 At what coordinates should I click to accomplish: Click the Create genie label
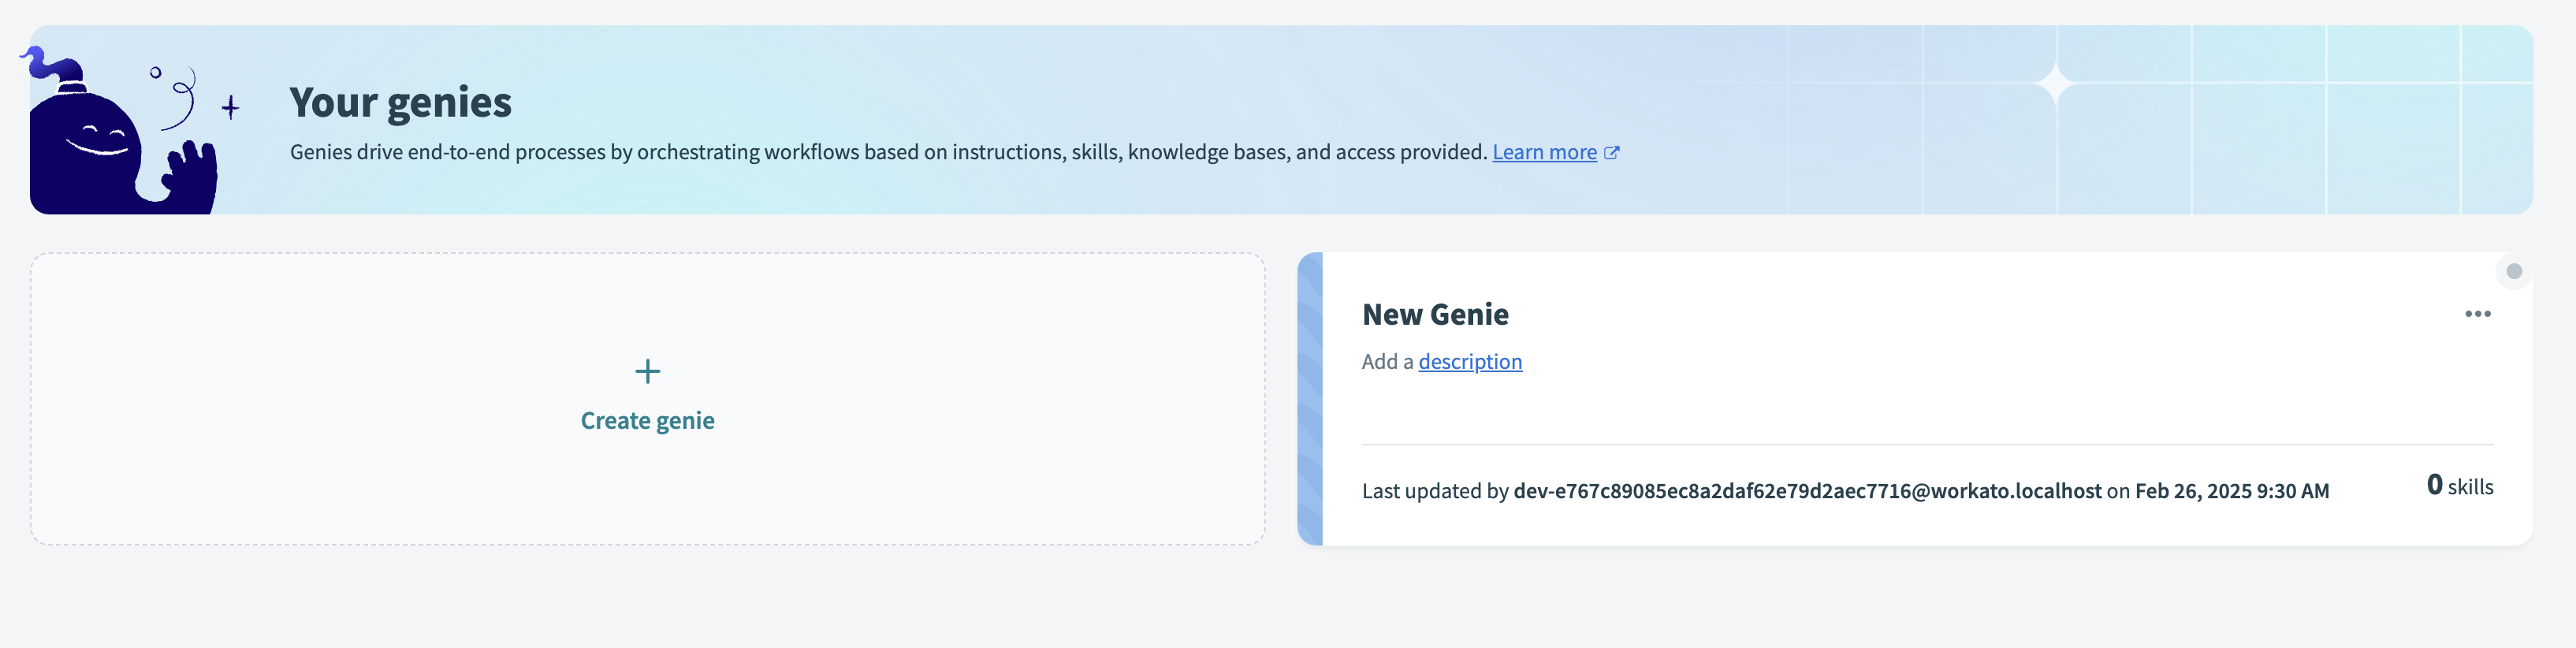[x=647, y=421]
